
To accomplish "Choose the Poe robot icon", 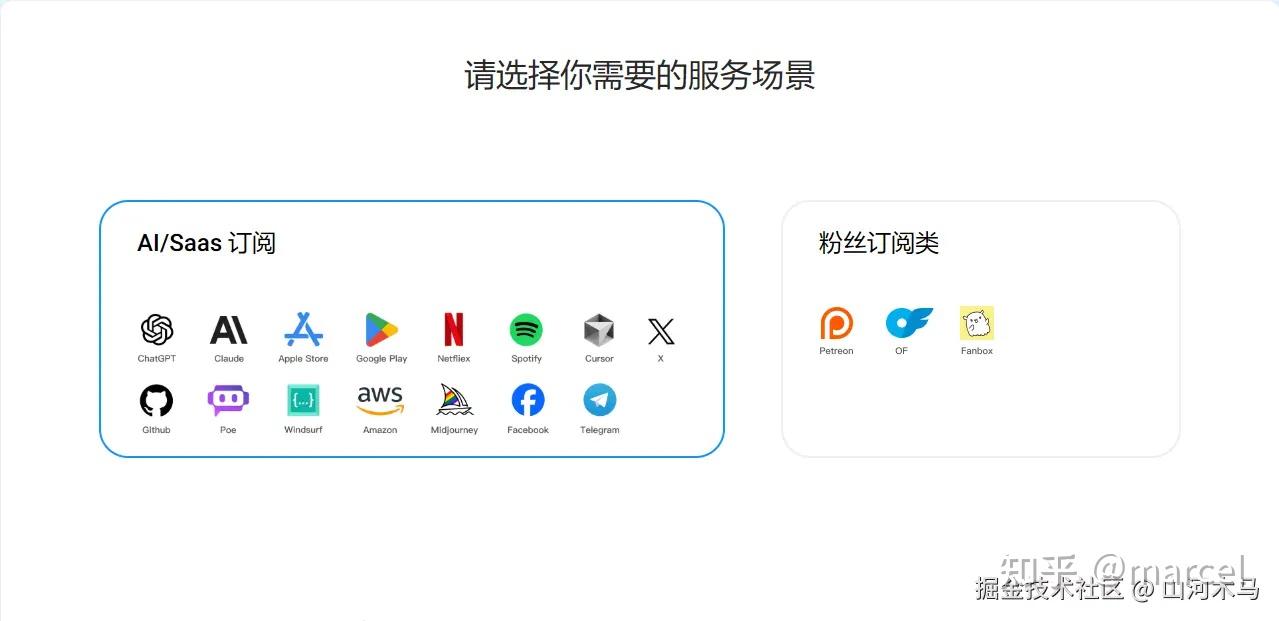I will click(x=228, y=401).
